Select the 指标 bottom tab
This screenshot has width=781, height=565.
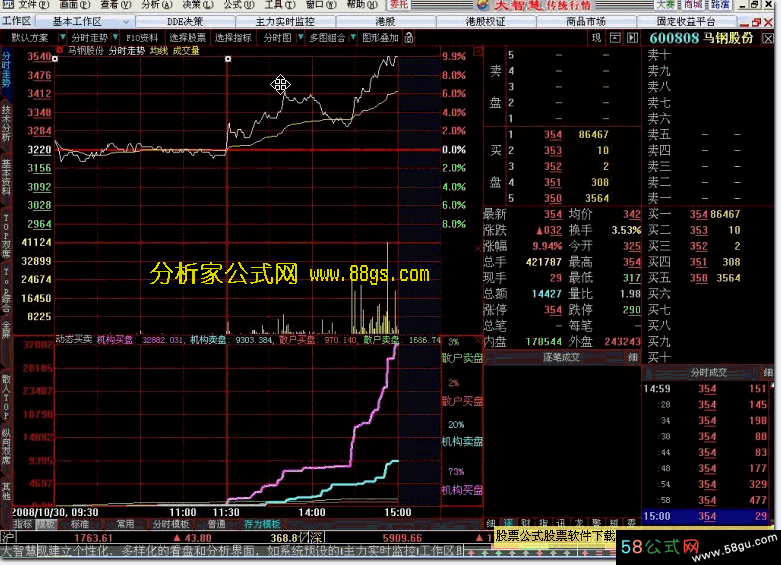(x=23, y=524)
